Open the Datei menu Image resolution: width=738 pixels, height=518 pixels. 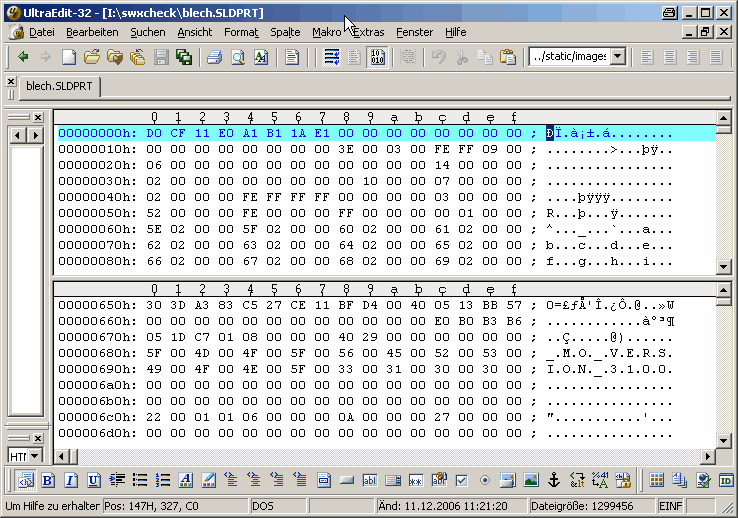tap(41, 32)
